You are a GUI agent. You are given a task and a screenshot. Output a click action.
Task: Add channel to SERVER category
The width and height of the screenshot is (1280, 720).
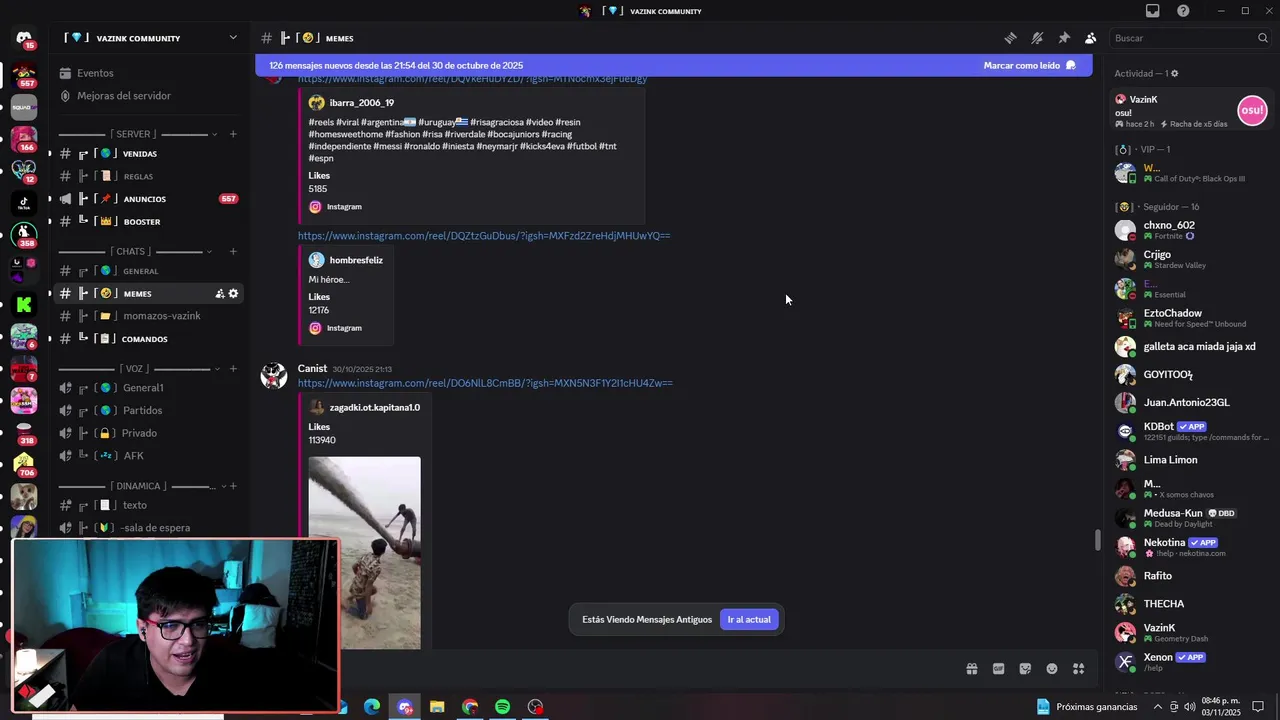[233, 134]
